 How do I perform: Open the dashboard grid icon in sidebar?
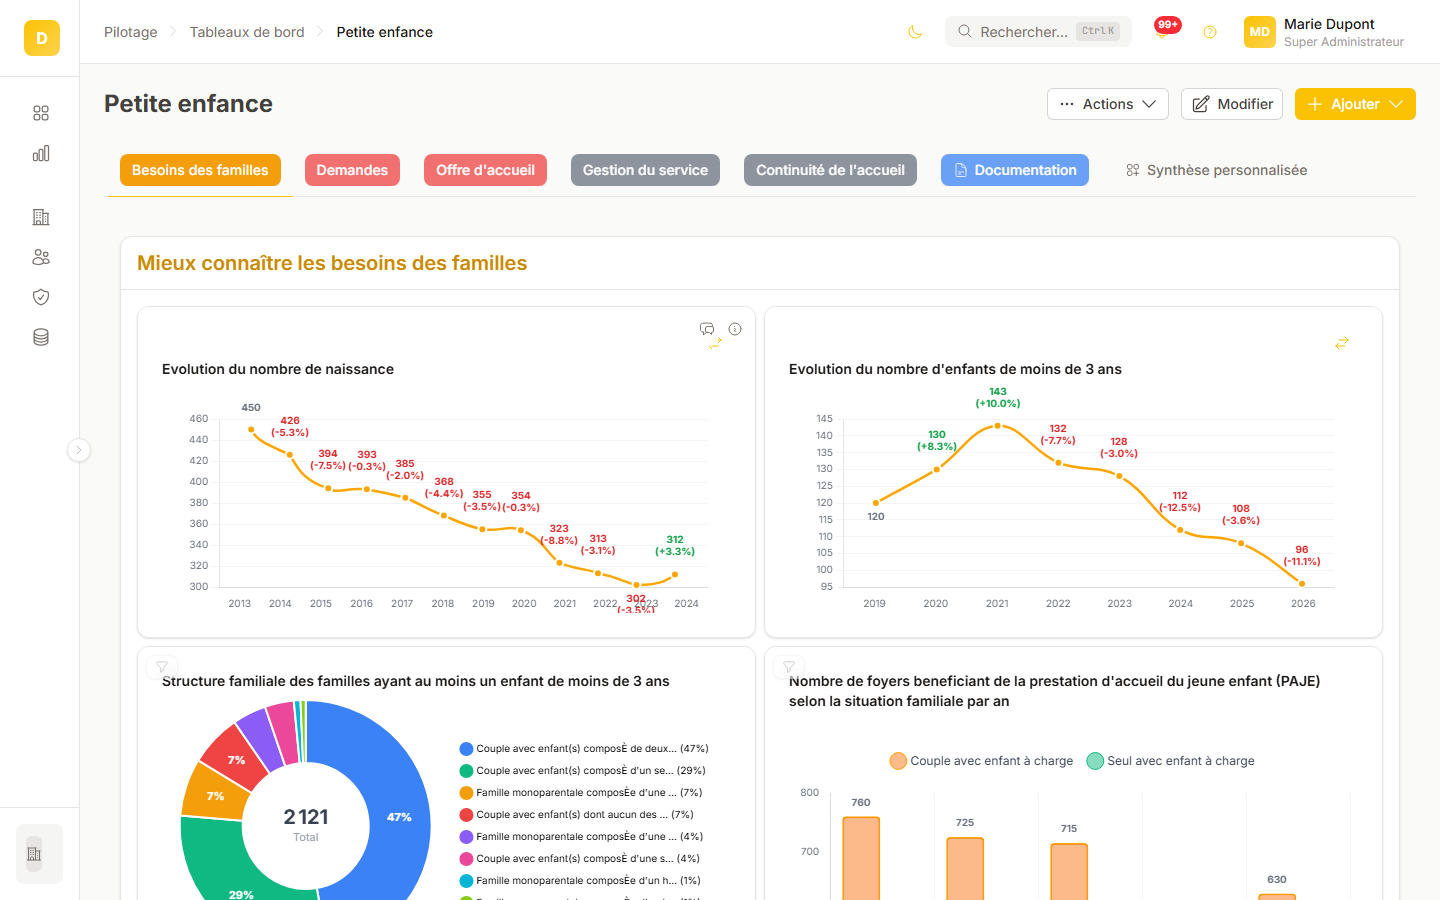[41, 113]
